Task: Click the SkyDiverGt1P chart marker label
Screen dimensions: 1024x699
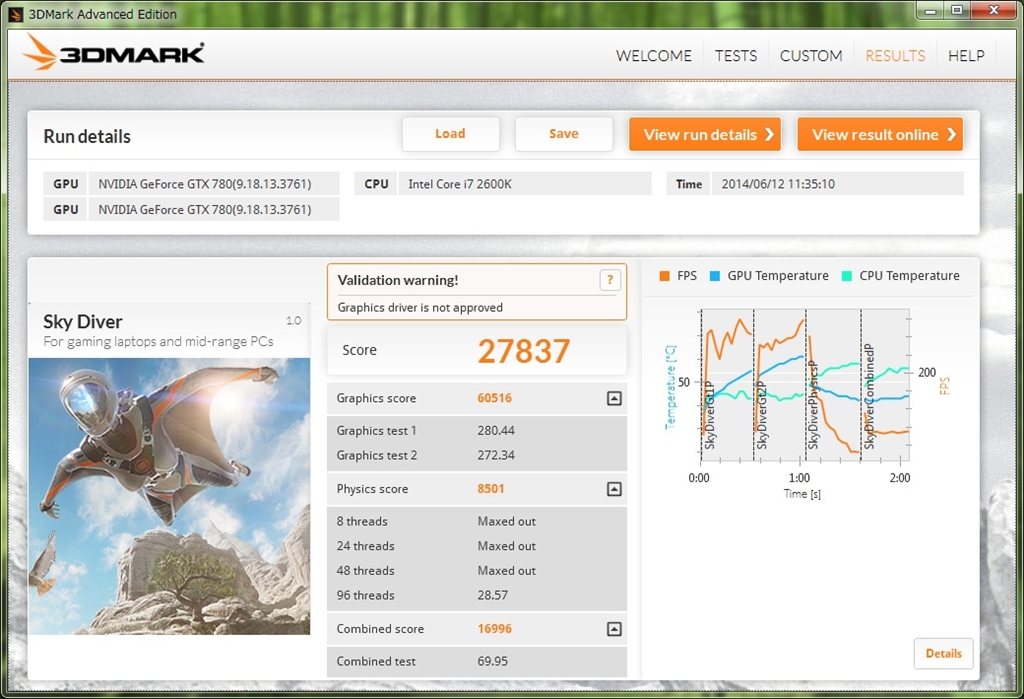Action: click(x=711, y=415)
